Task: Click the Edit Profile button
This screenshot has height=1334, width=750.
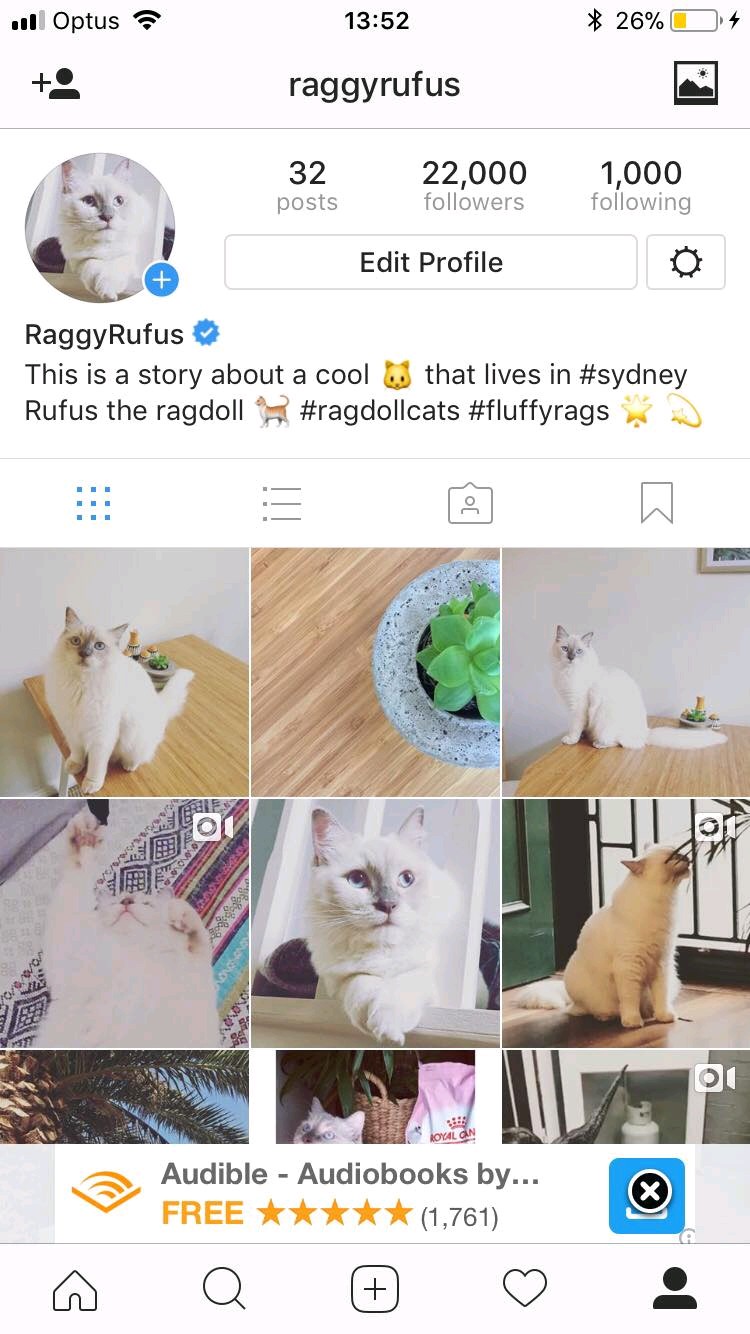Action: (431, 262)
